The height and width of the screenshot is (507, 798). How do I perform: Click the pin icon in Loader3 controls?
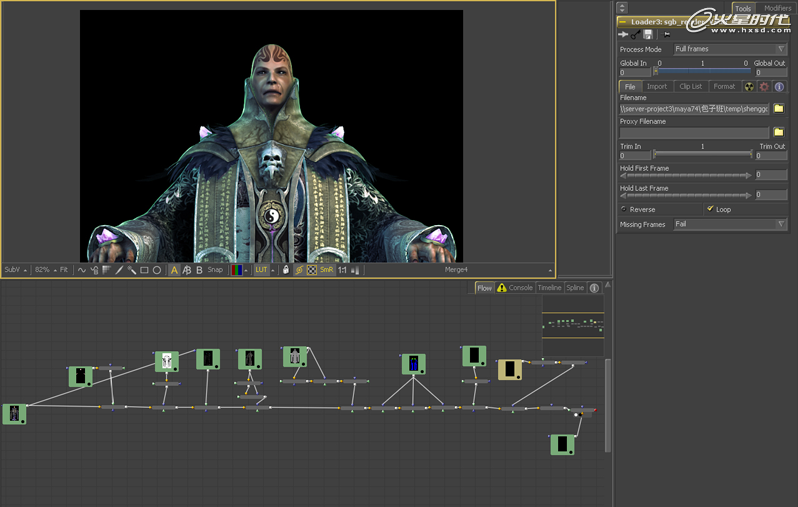[667, 35]
